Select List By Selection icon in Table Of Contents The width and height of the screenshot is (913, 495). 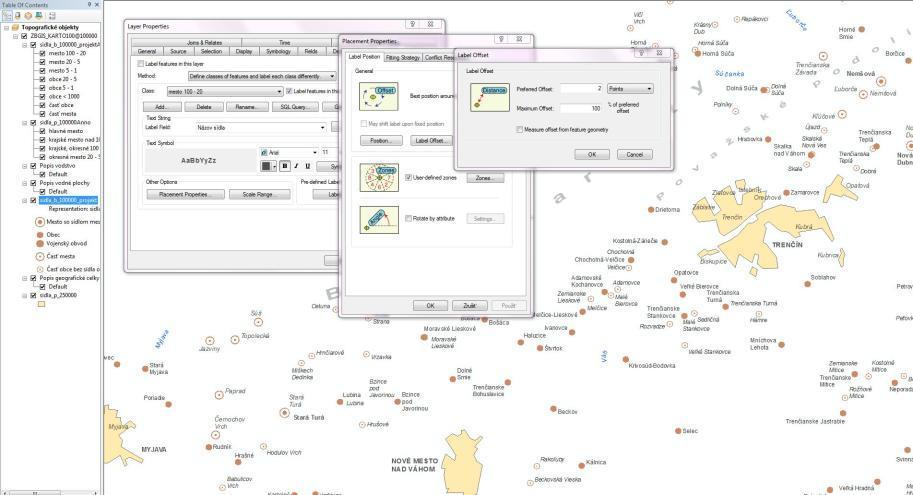pyautogui.click(x=38, y=16)
